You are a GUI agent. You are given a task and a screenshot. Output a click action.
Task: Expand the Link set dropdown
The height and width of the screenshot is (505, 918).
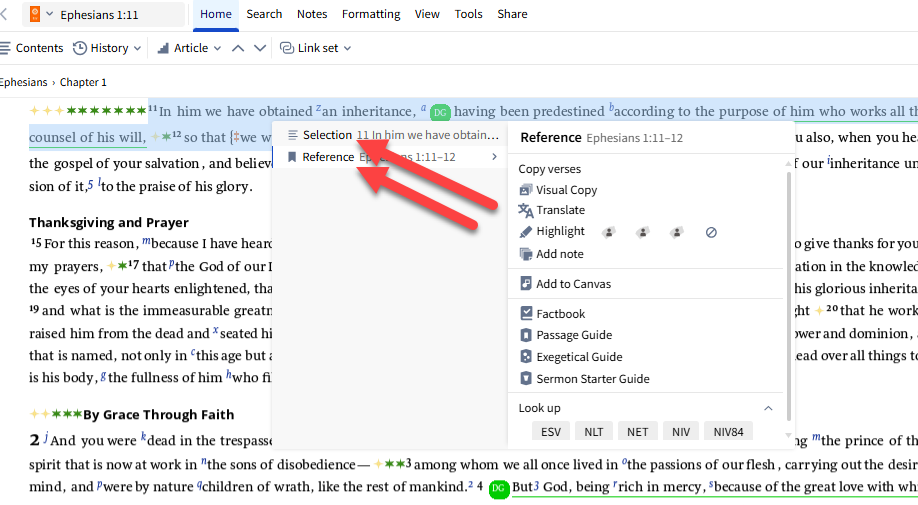click(347, 49)
